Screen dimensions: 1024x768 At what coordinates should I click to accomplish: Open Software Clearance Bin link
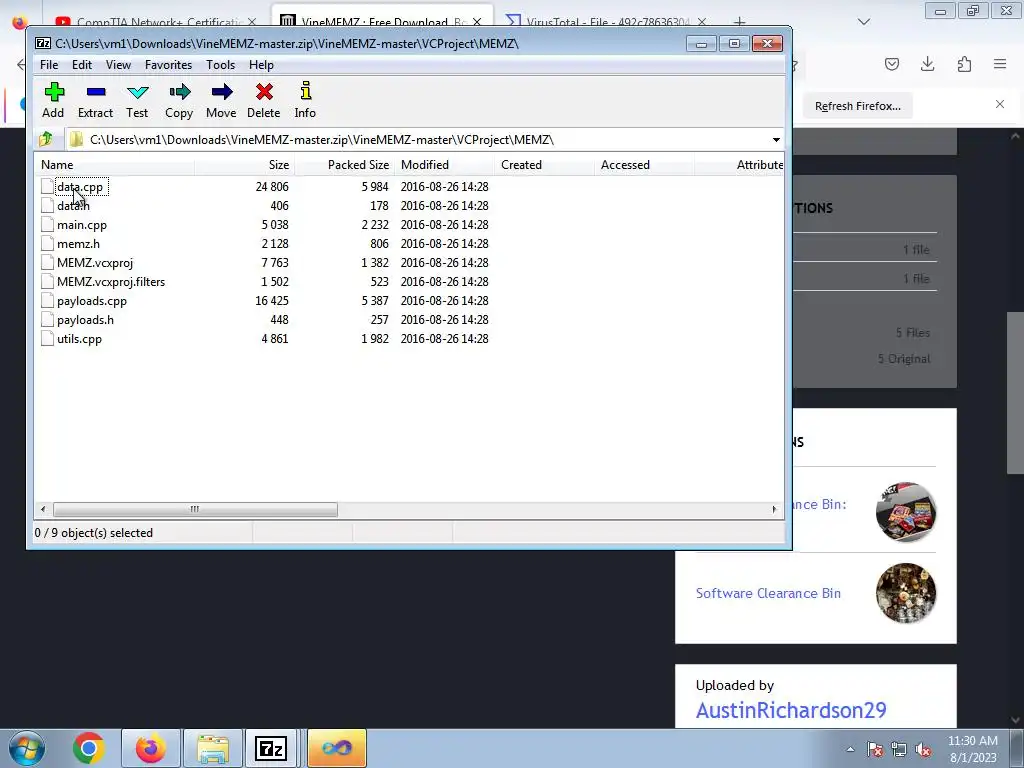[768, 593]
